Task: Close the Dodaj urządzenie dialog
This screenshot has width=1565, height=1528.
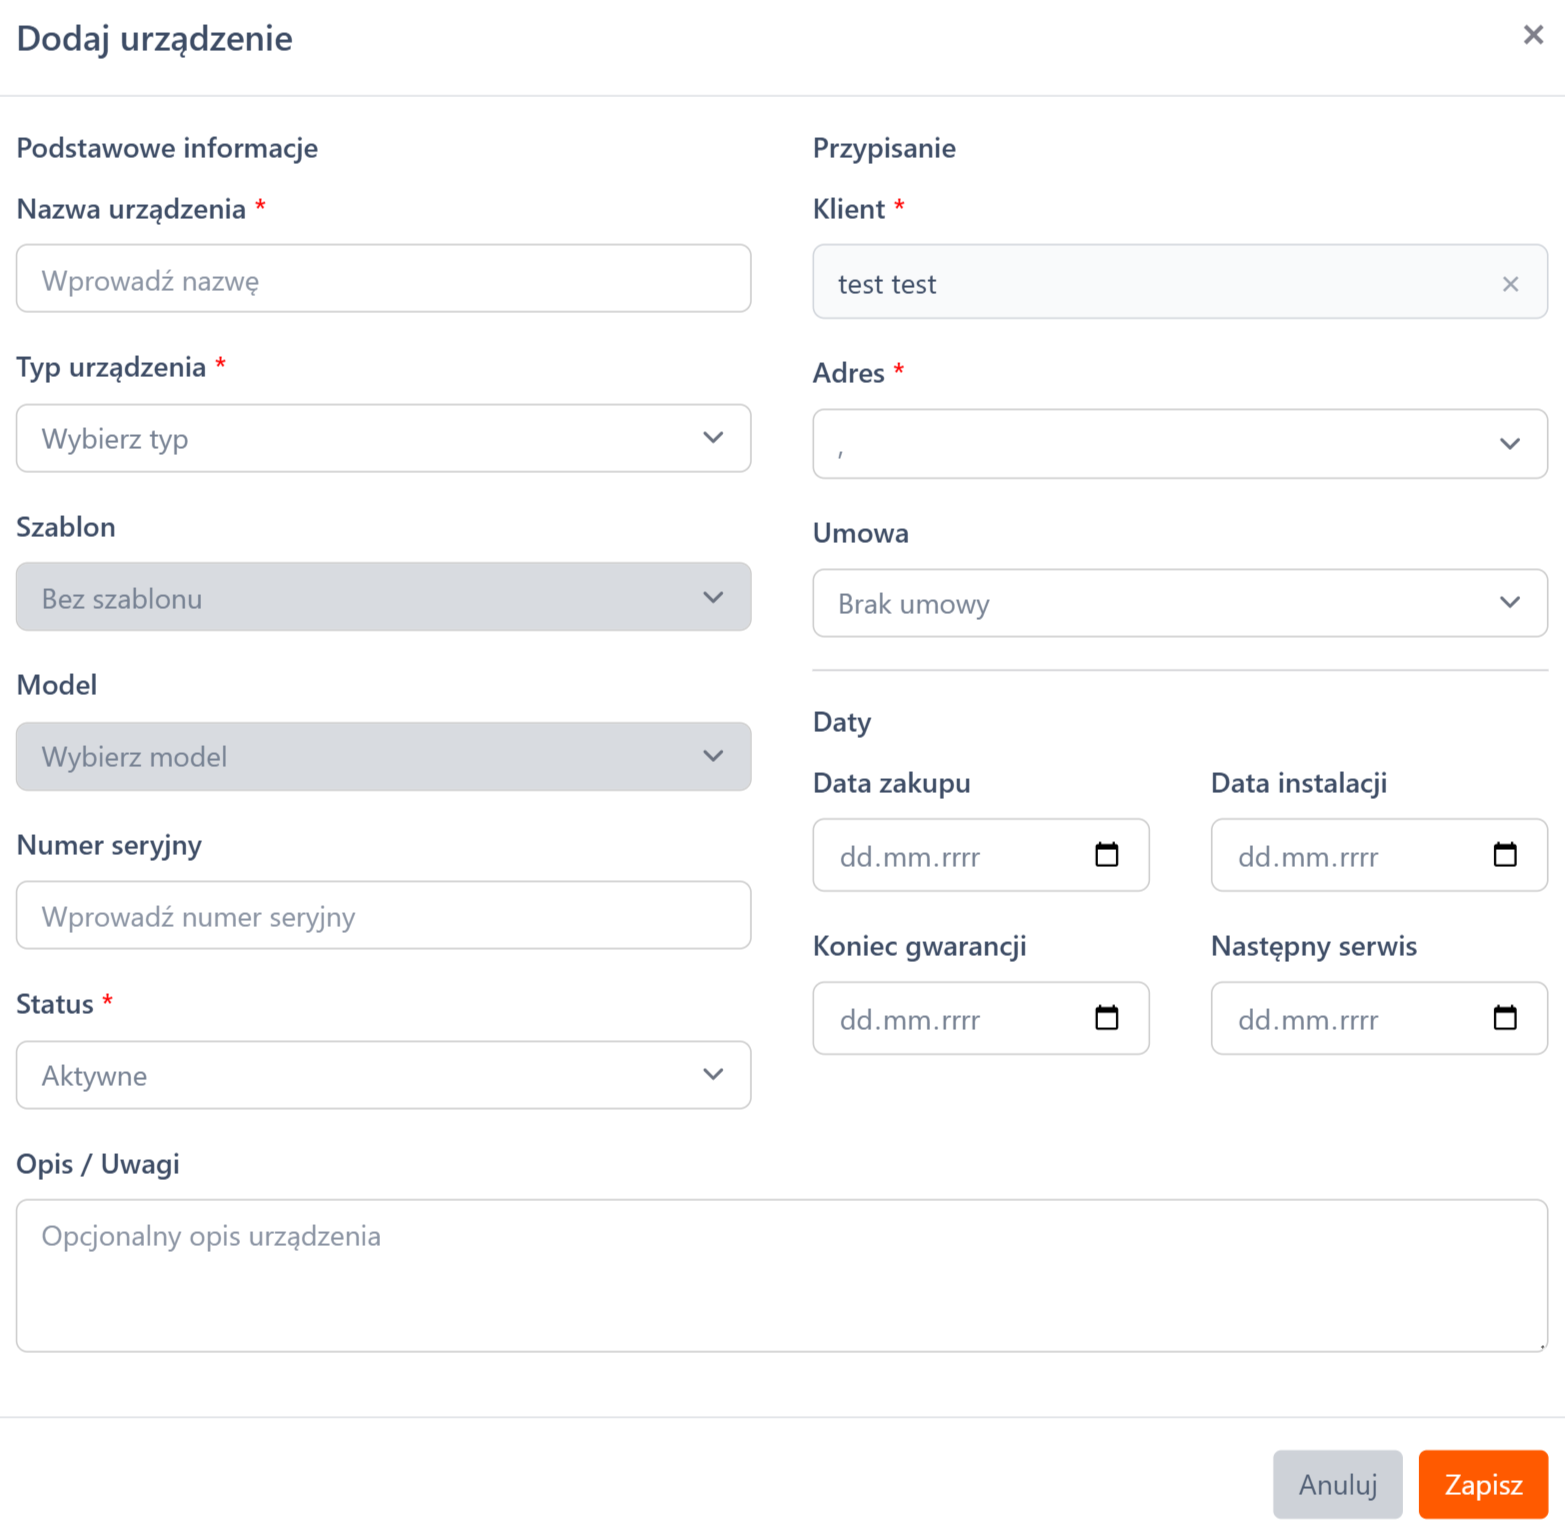Action: tap(1533, 35)
